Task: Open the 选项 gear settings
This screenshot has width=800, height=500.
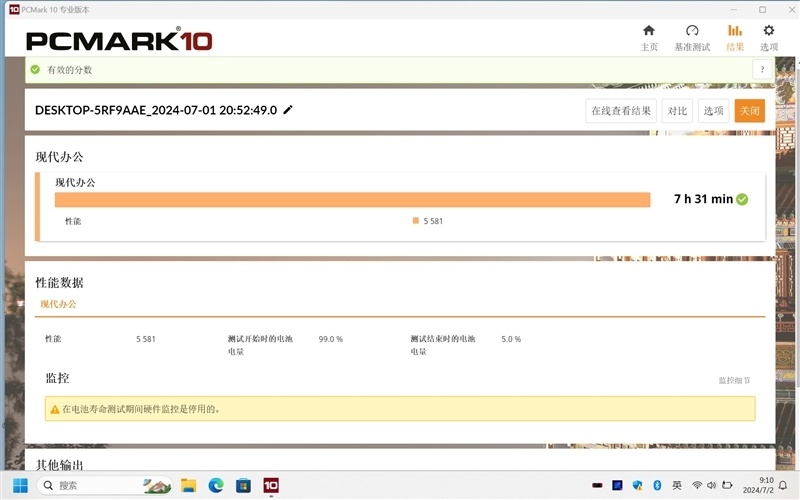Action: click(769, 38)
